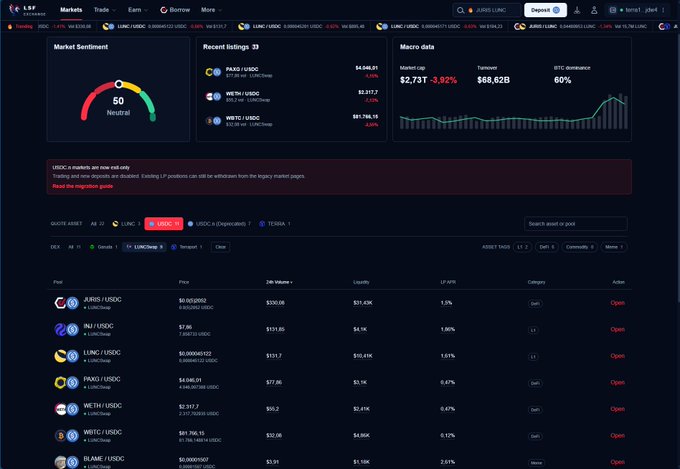Image resolution: width=680 pixels, height=469 pixels.
Task: Filter quote asset by TERRA
Action: [x=275, y=224]
